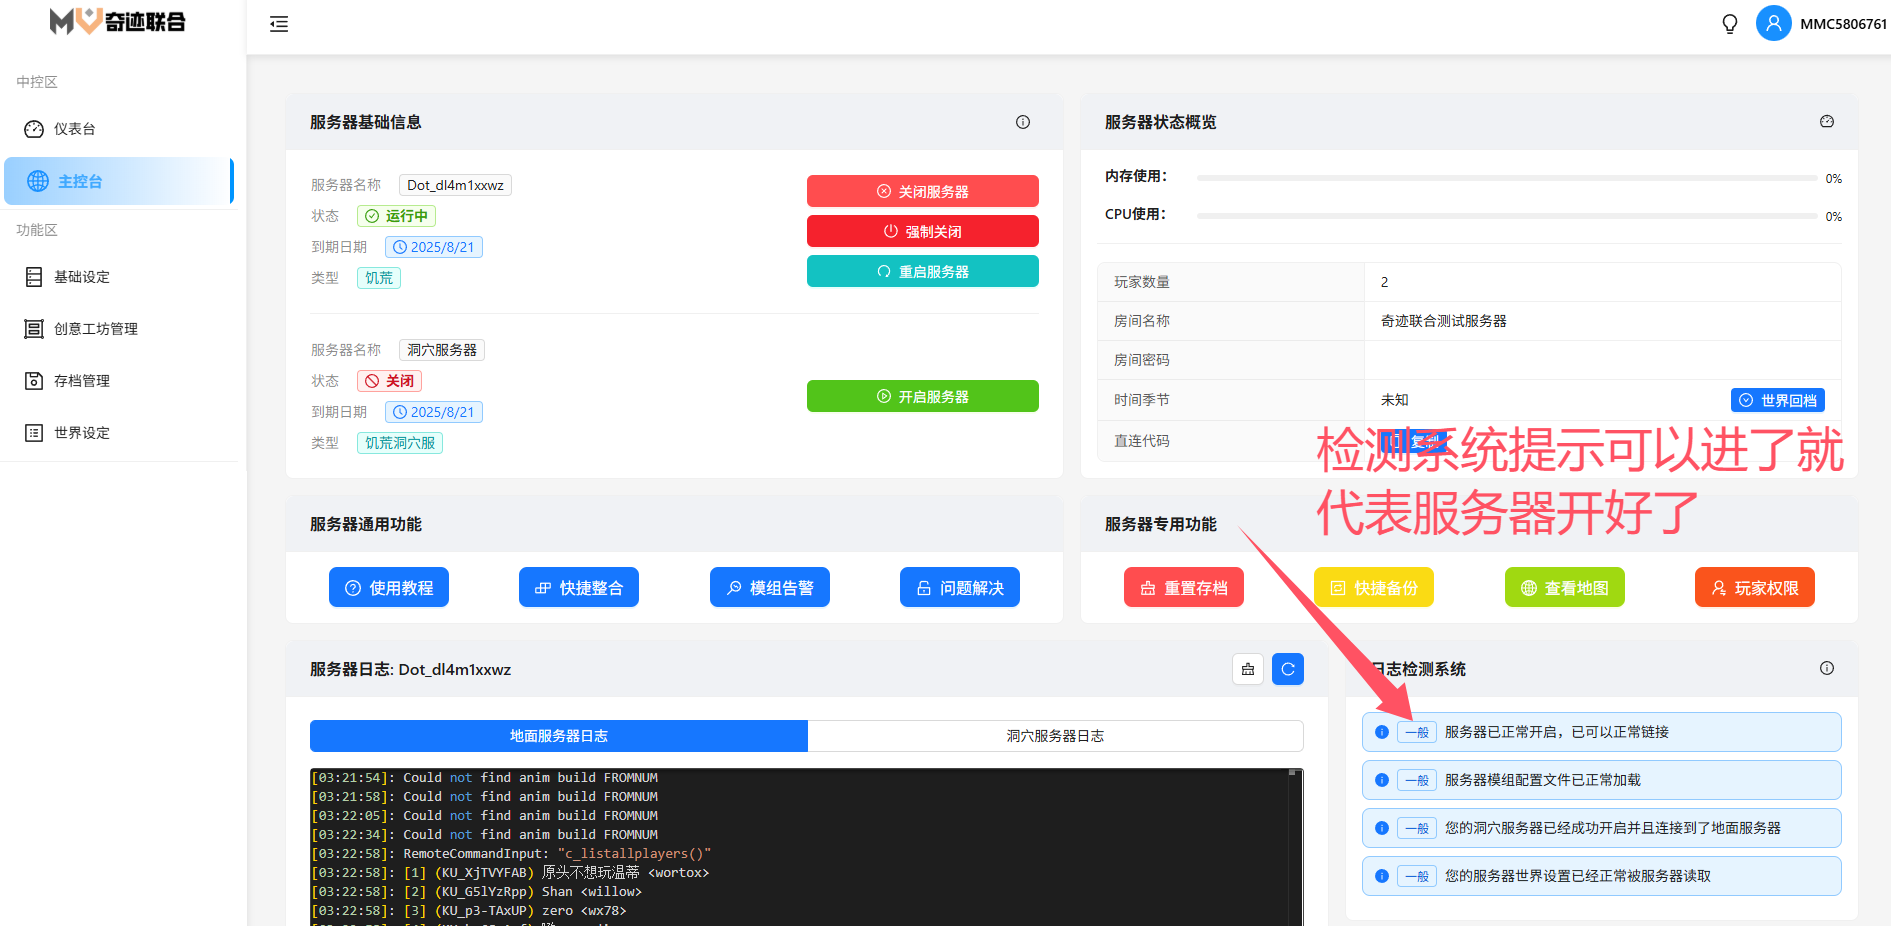Open 基础设定 in the sidebar
This screenshot has height=926, width=1891.
pyautogui.click(x=81, y=277)
